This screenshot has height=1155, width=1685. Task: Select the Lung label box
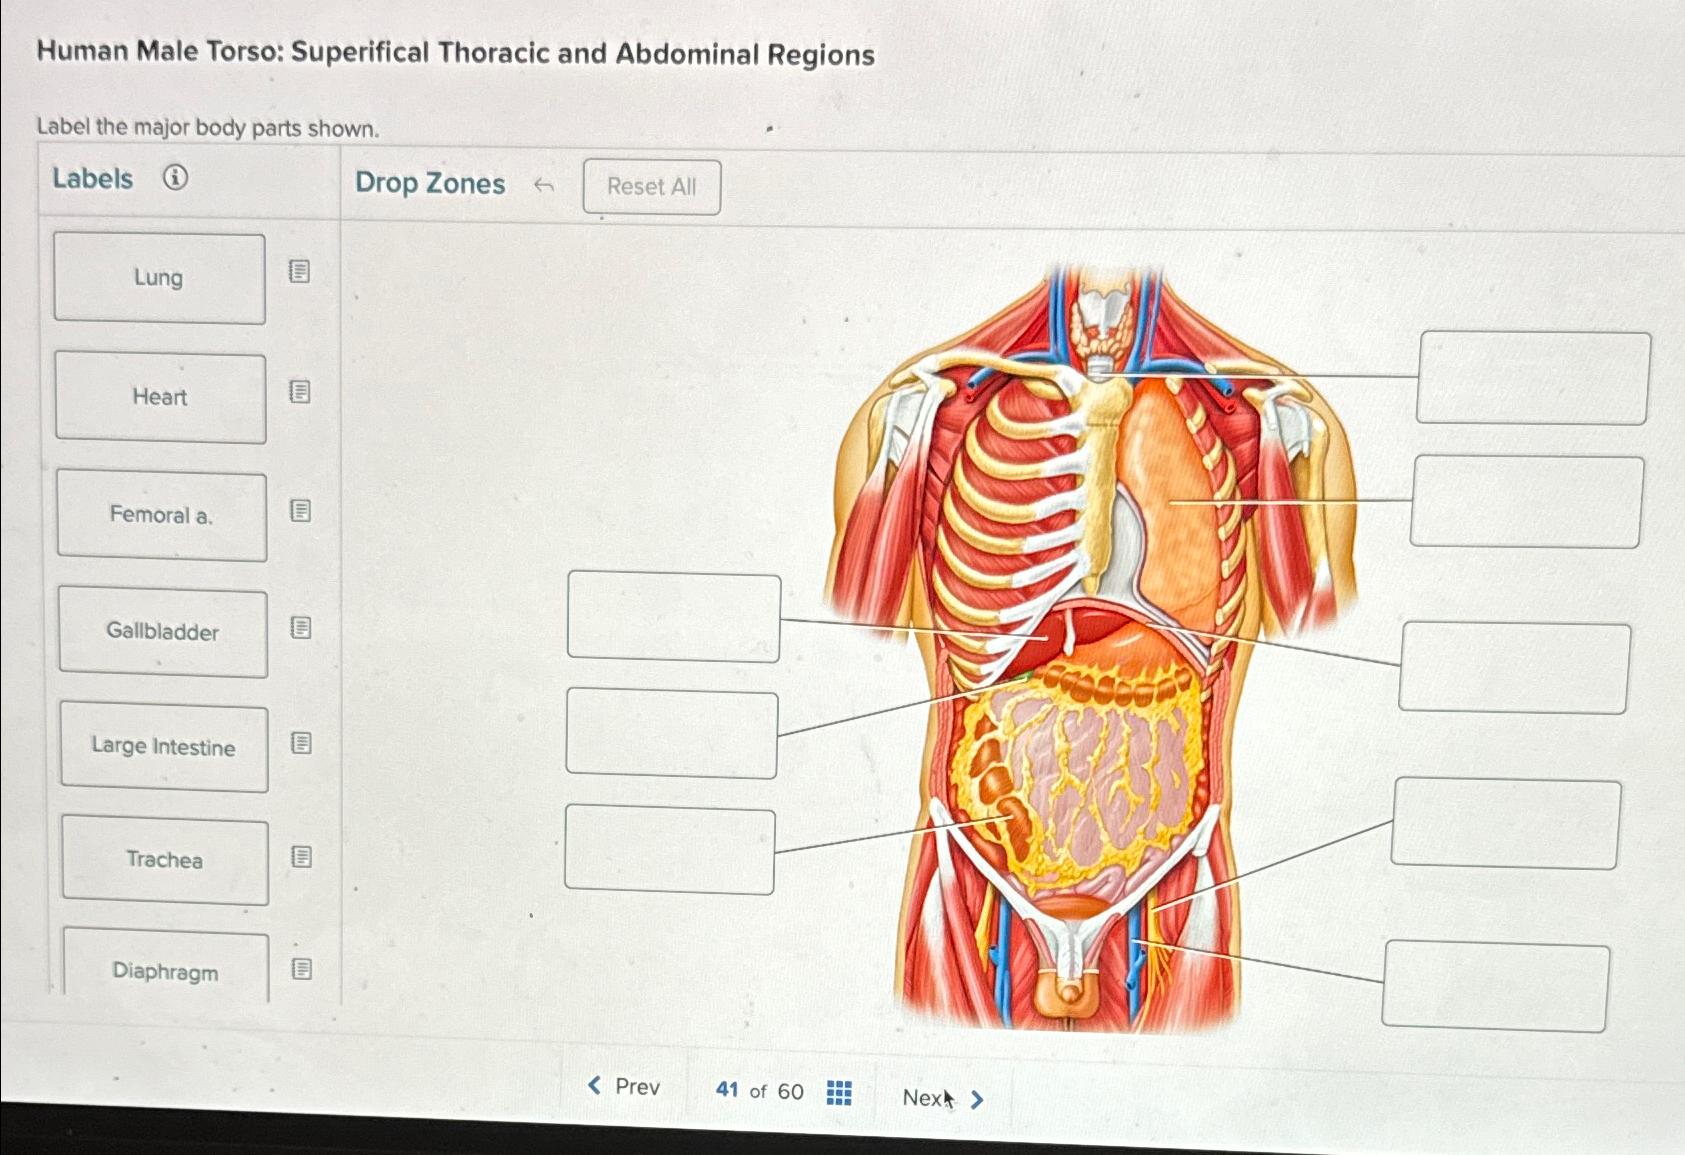point(160,278)
